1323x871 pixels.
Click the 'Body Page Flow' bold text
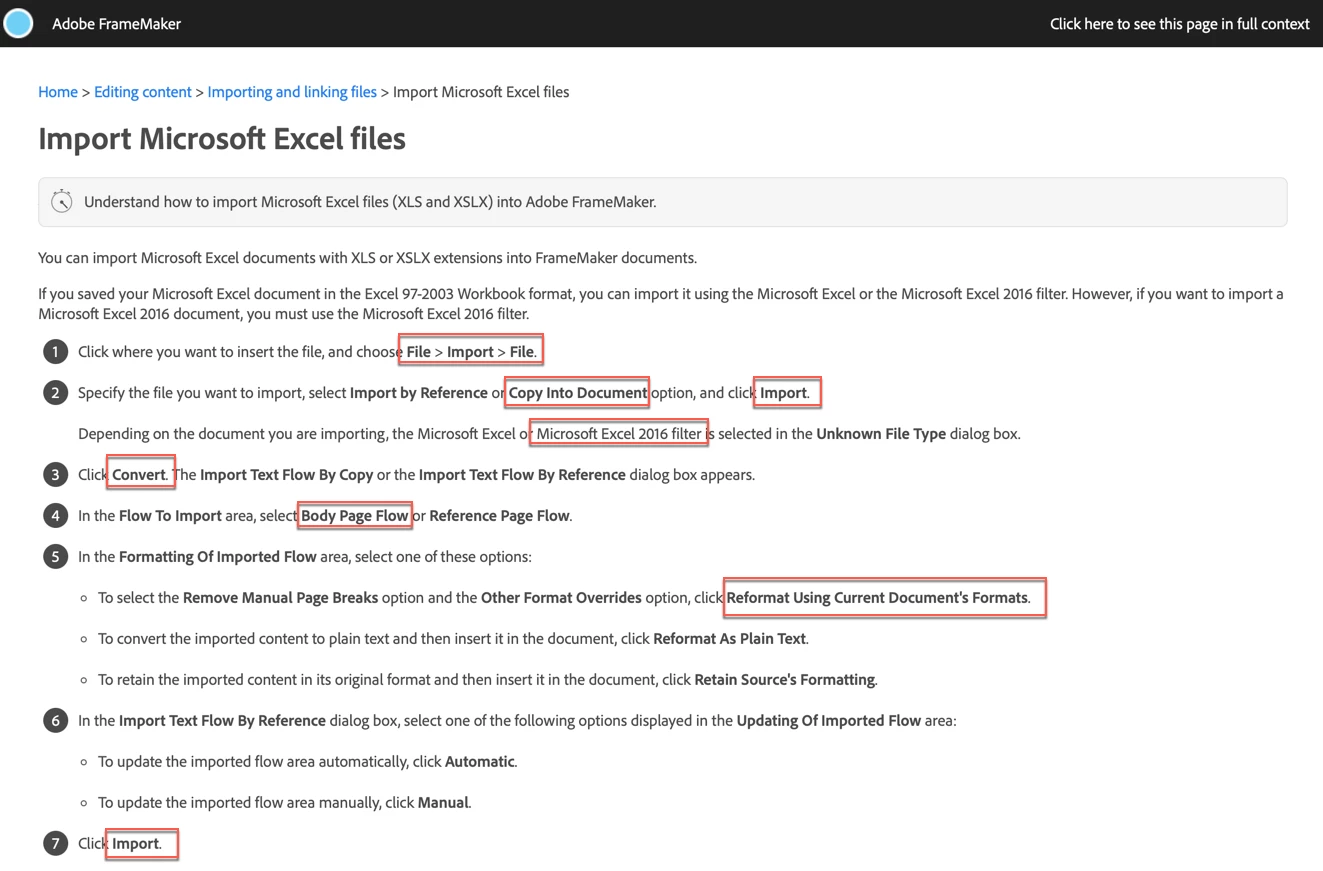coord(355,516)
